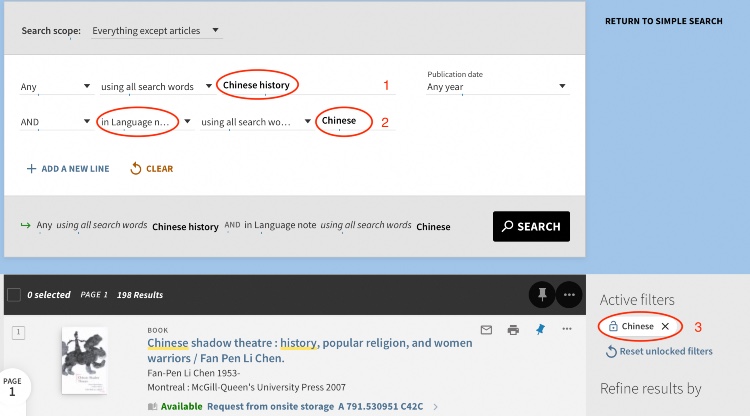Click the 'Refine results by' heading
750x416 pixels.
click(x=651, y=389)
